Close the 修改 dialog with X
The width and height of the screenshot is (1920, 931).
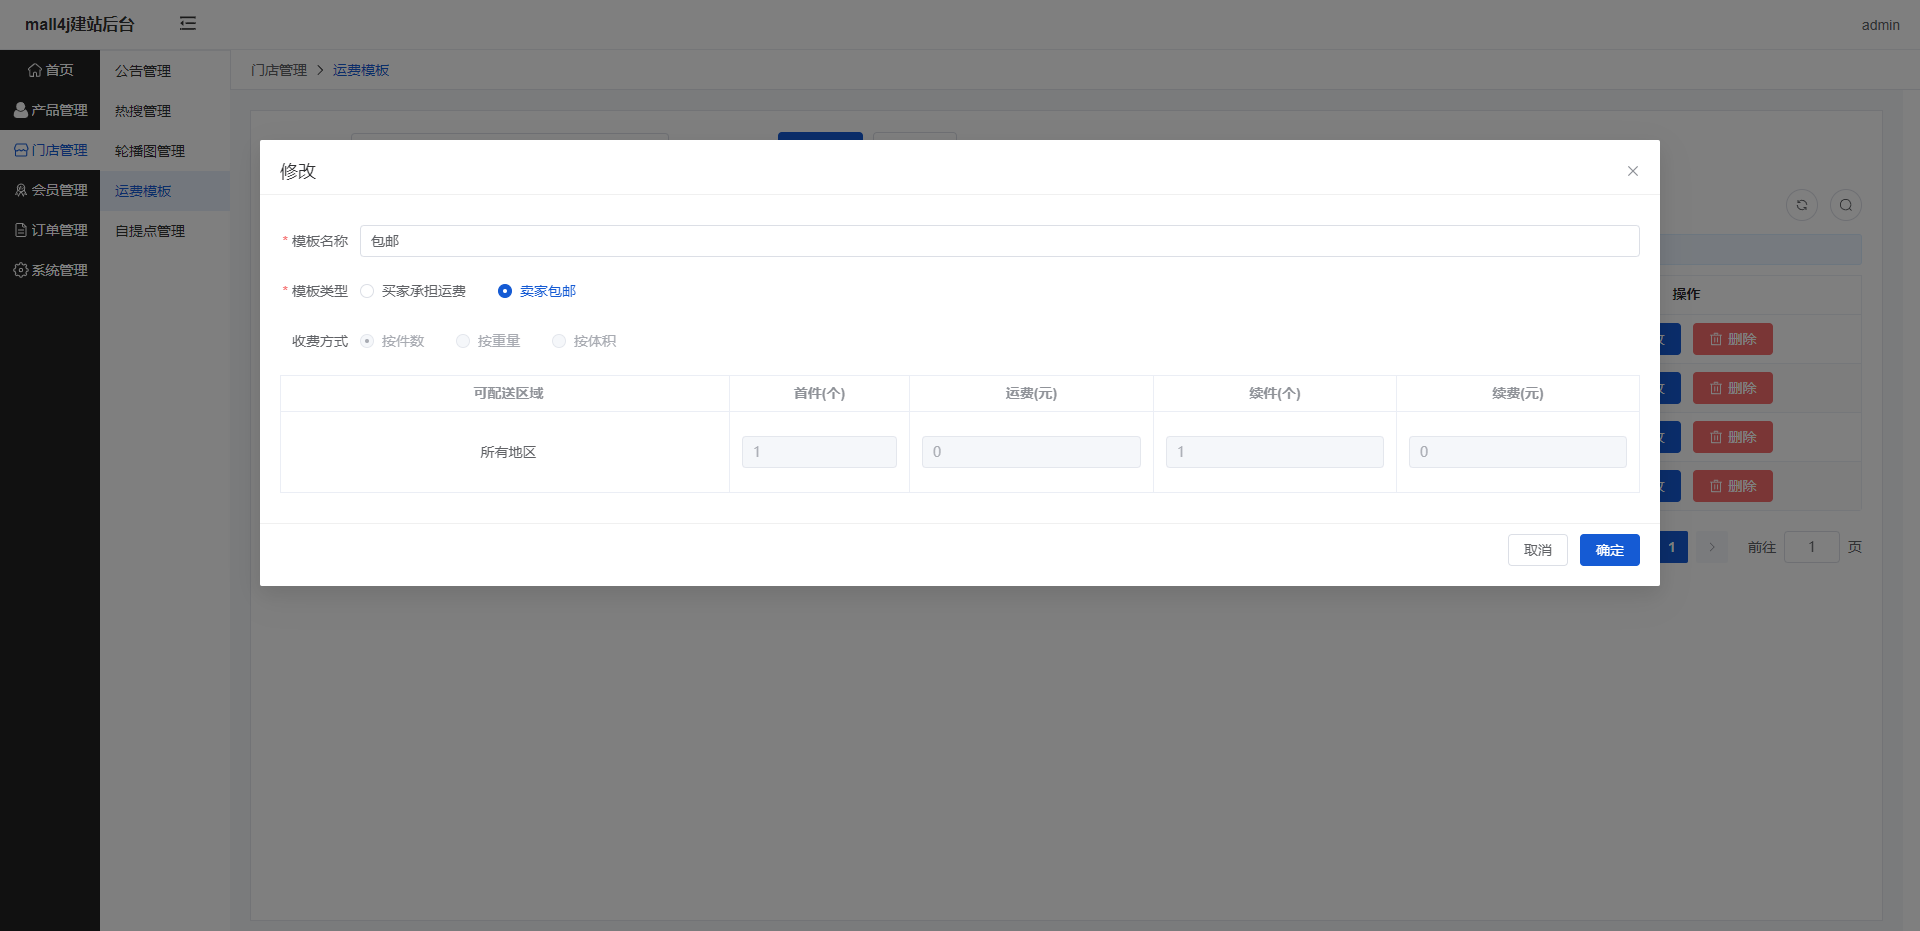pyautogui.click(x=1632, y=171)
